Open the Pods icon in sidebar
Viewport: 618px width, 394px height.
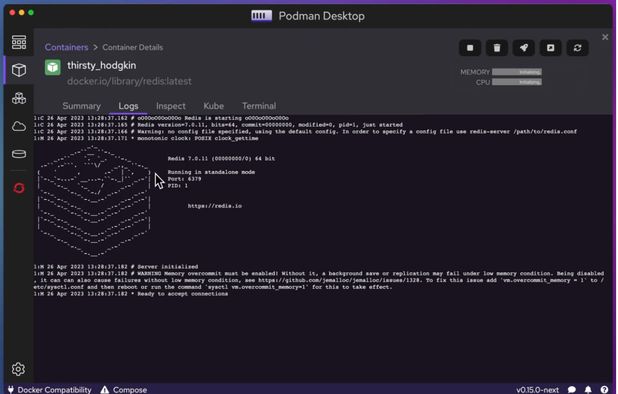click(x=19, y=98)
